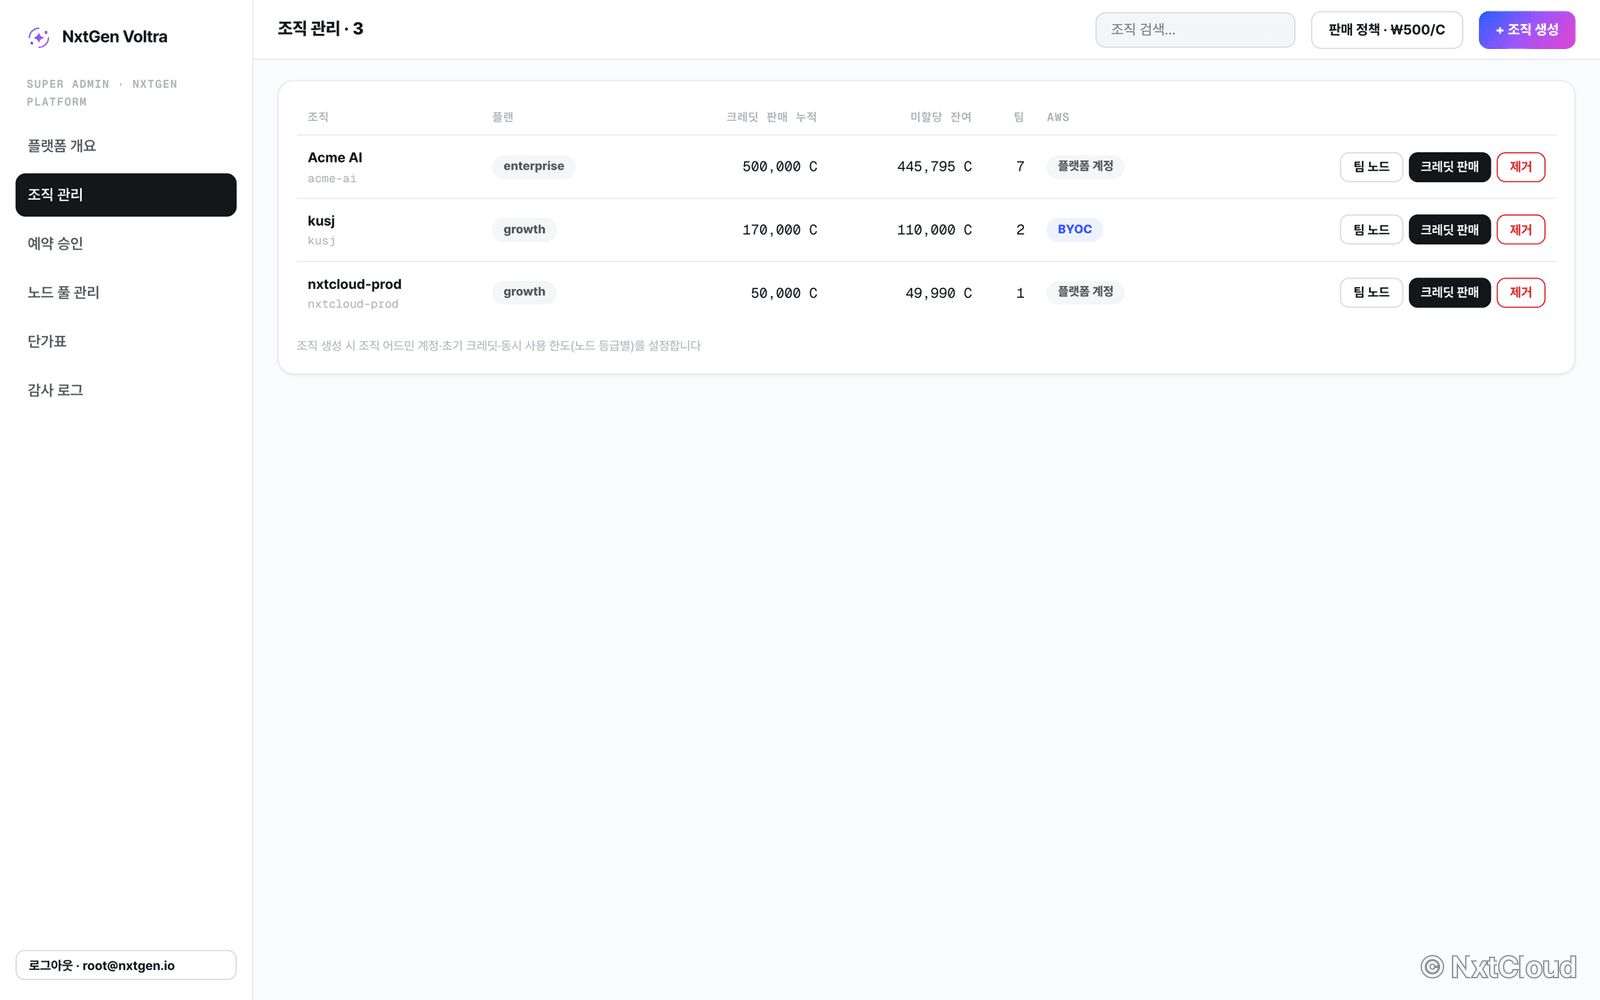The width and height of the screenshot is (1600, 1000).
Task: Click the + 조직 생성 button
Action: point(1527,30)
